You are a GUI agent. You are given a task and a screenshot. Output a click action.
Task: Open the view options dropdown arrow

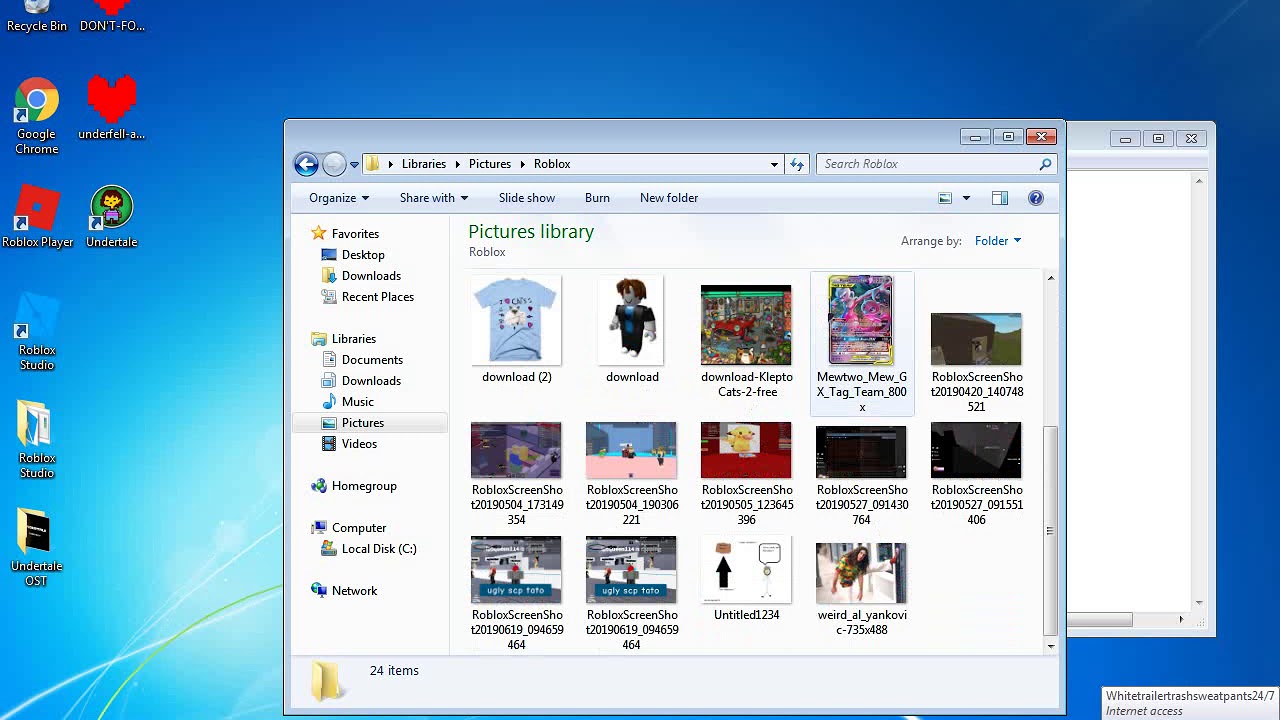[x=966, y=198]
